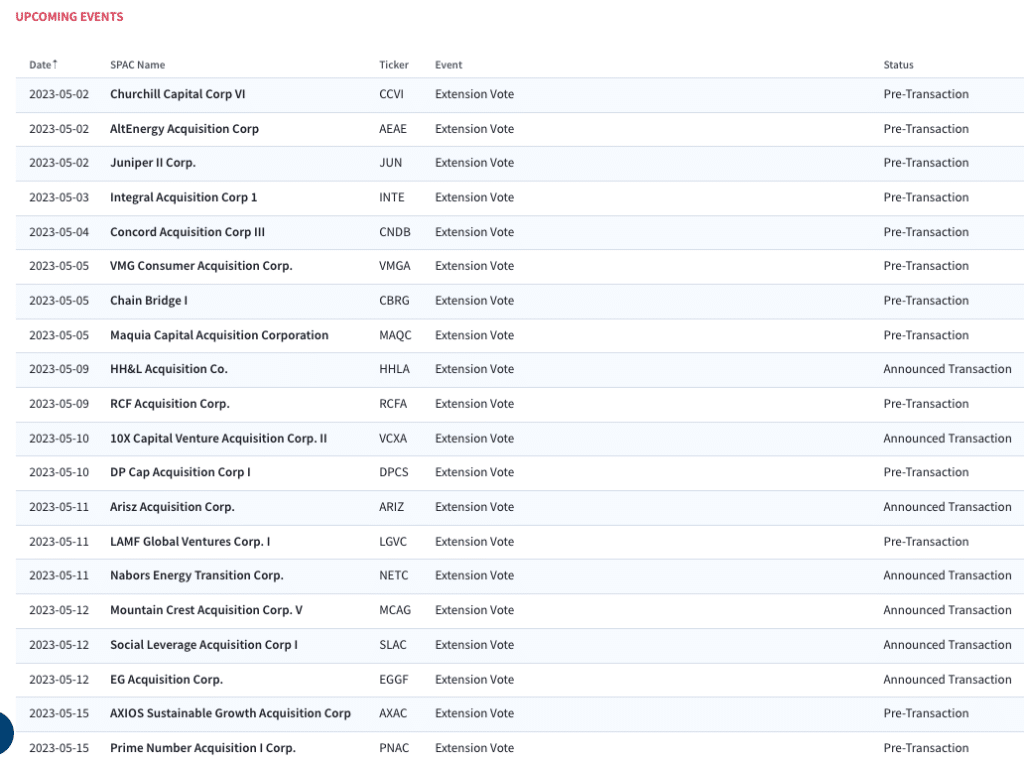Image resolution: width=1024 pixels, height=762 pixels.
Task: Click the PNAC ticker
Action: click(x=394, y=748)
